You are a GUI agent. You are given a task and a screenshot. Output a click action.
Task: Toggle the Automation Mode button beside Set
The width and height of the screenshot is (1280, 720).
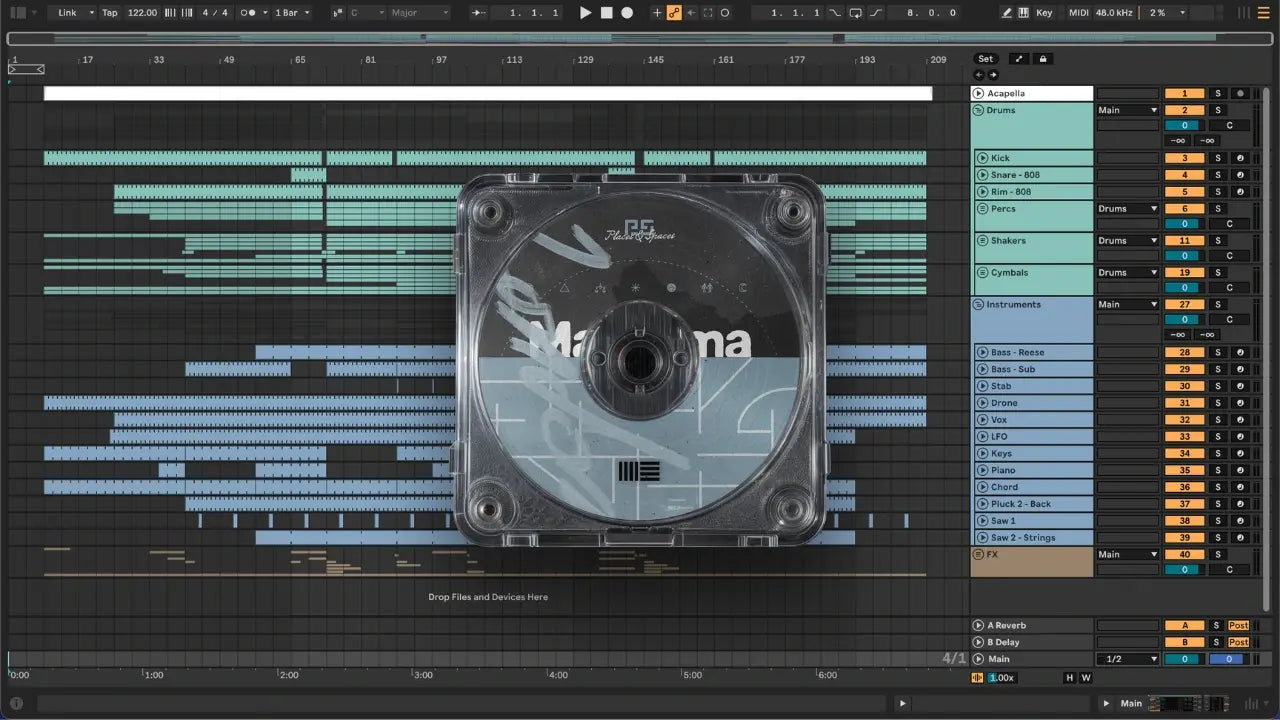tap(1018, 59)
